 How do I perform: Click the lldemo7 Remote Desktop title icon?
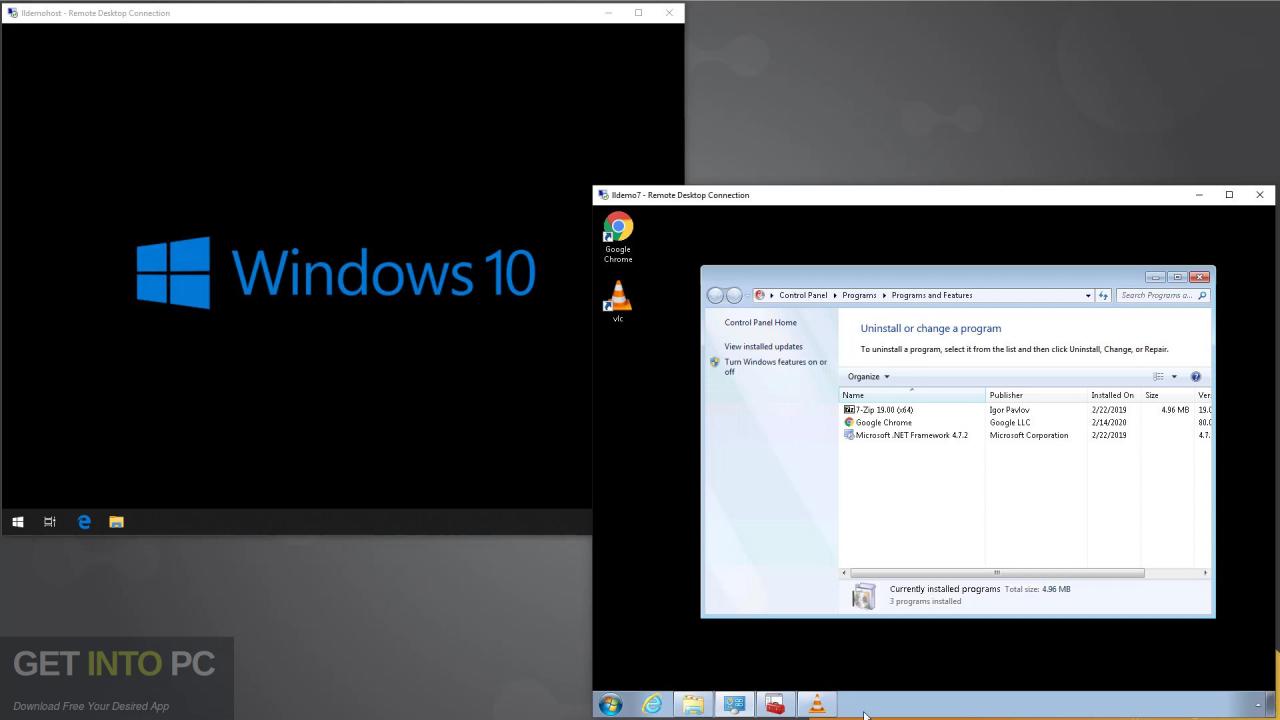pos(603,195)
